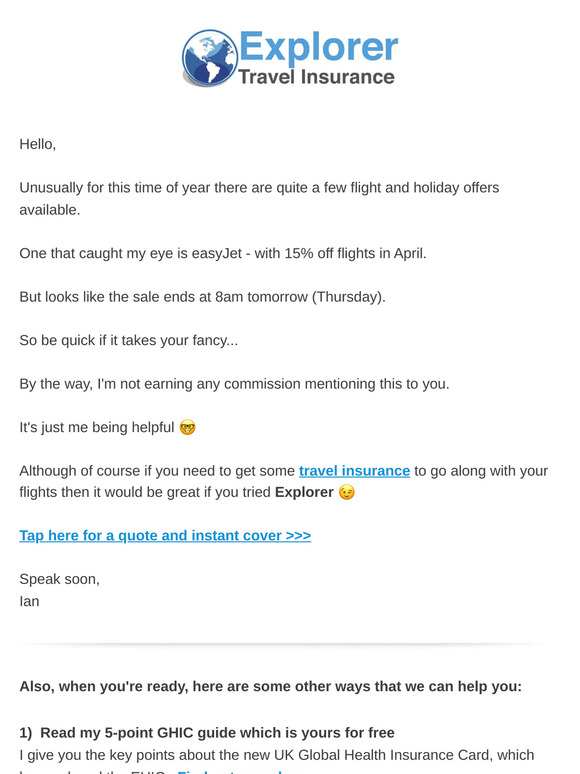Open 'Tap here for a quote and instant cover' link
Viewport: 580px width, 774px height.
click(165, 536)
